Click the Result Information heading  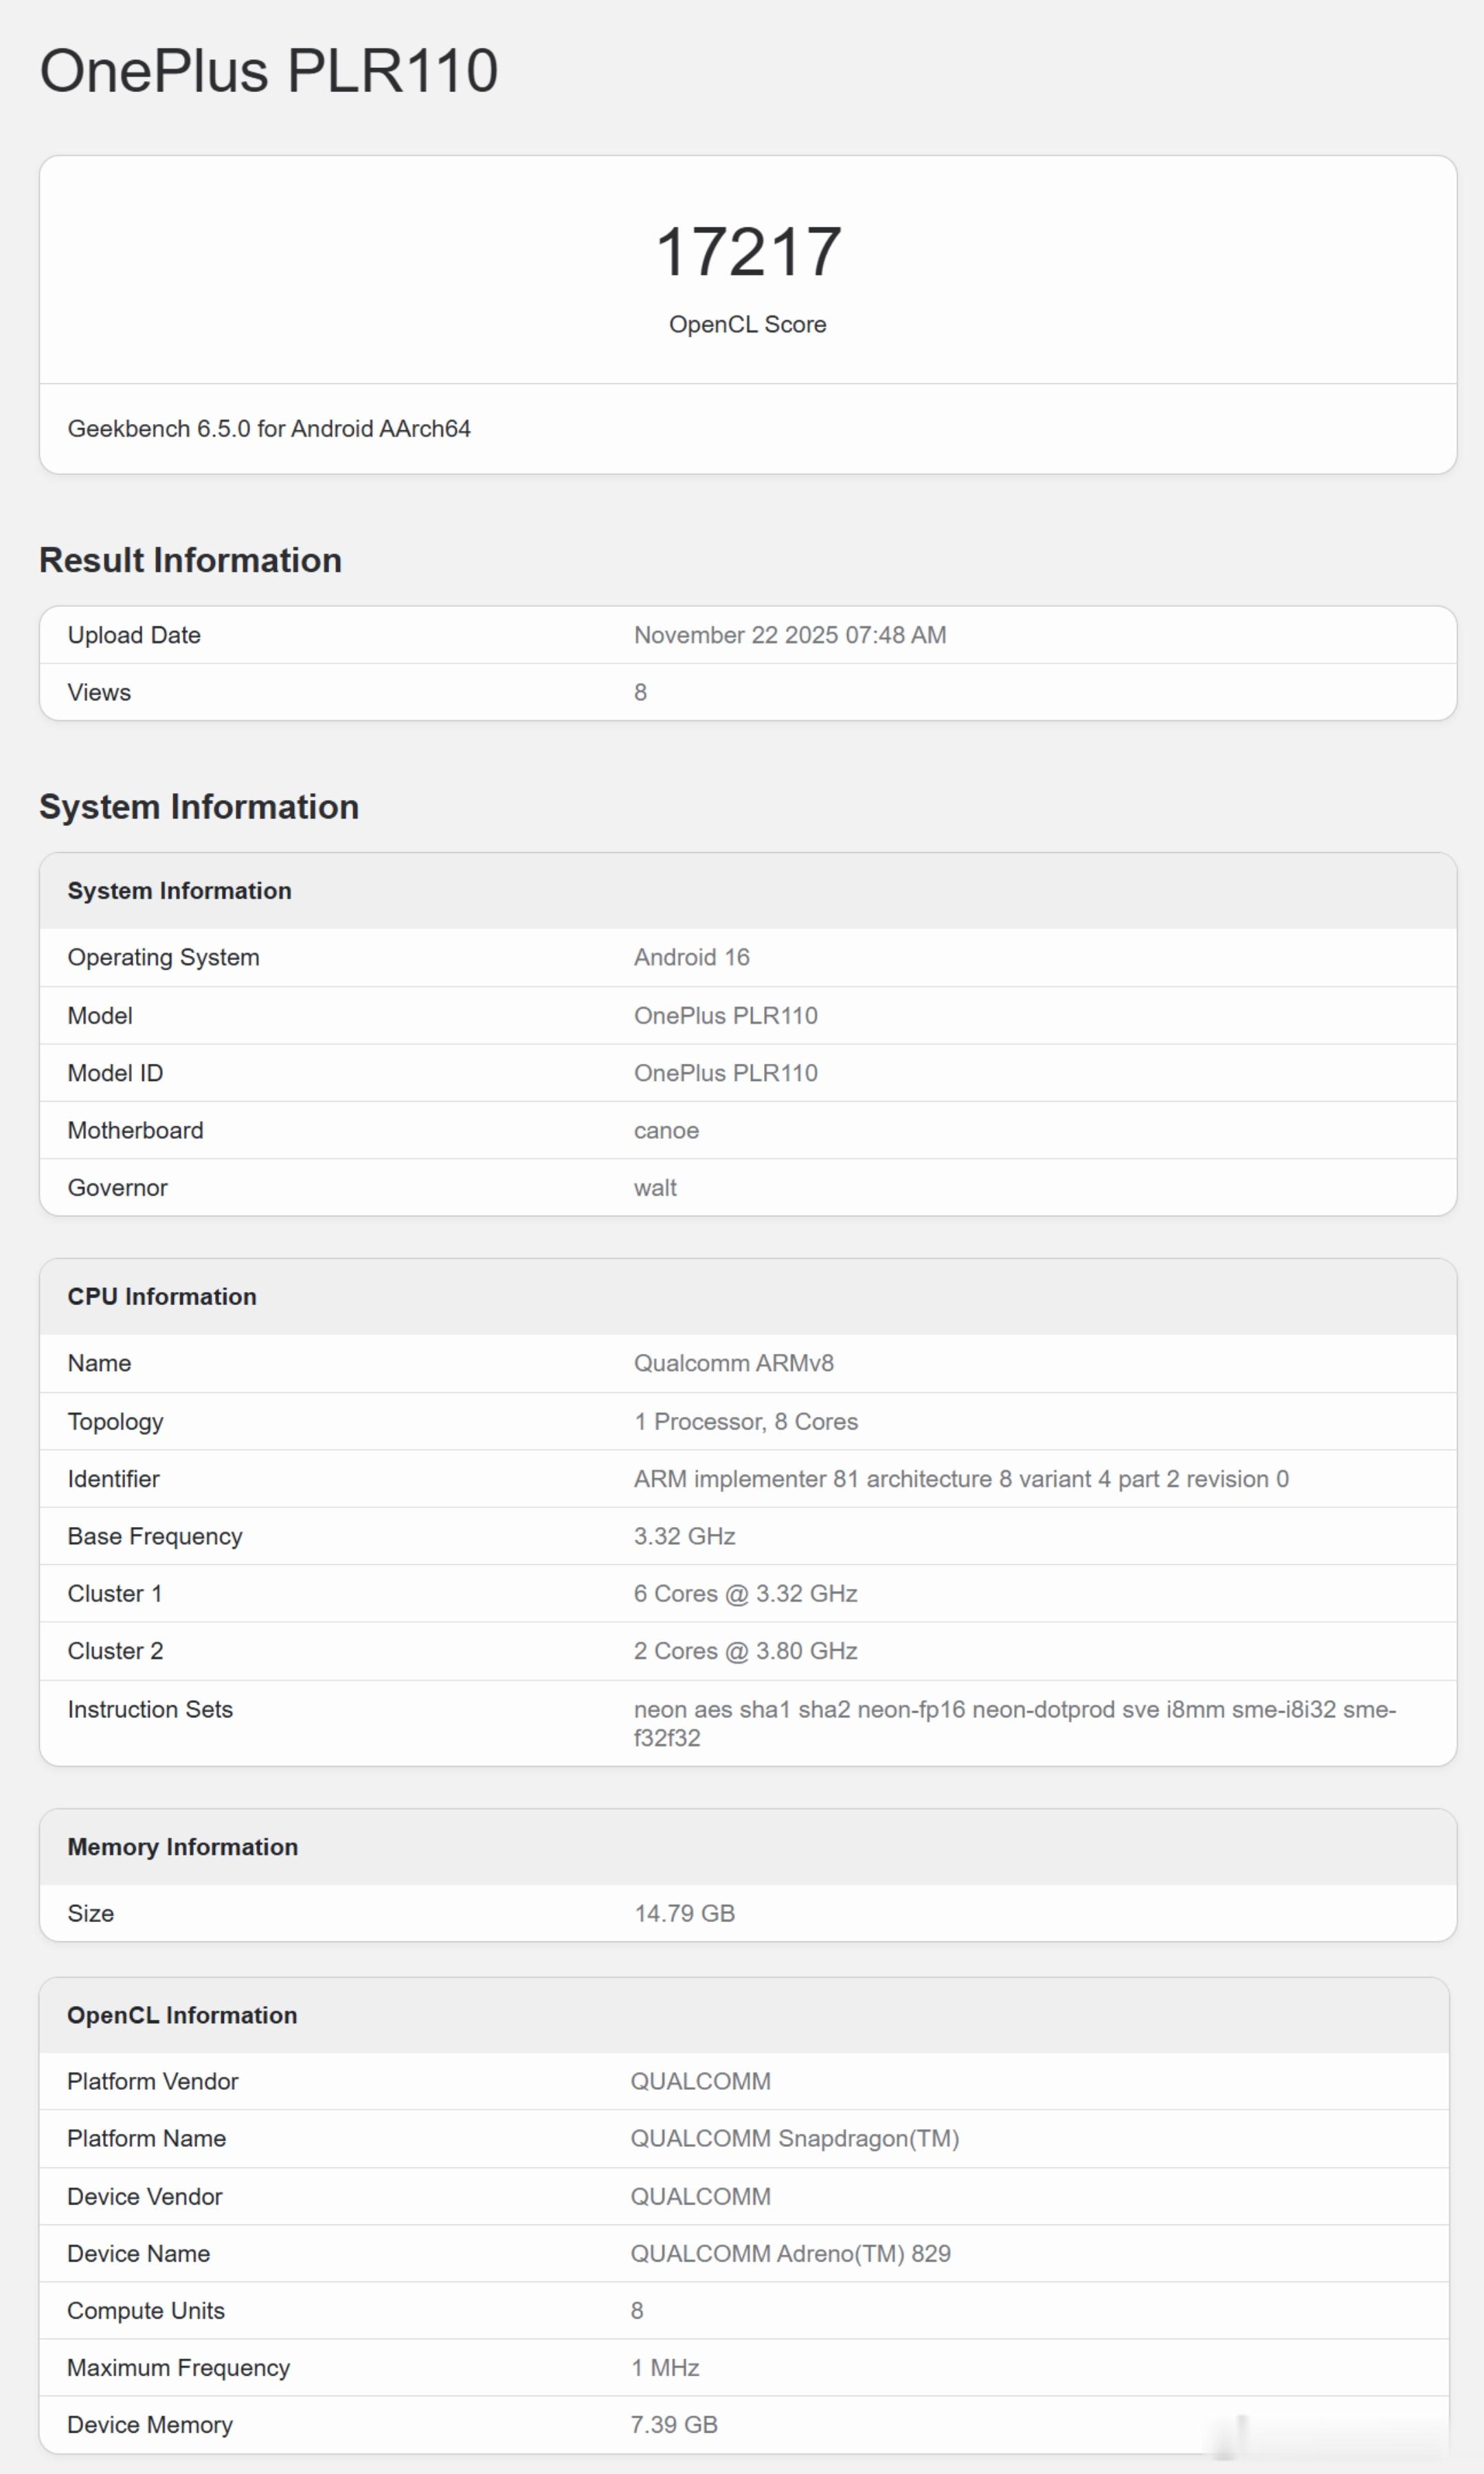190,560
